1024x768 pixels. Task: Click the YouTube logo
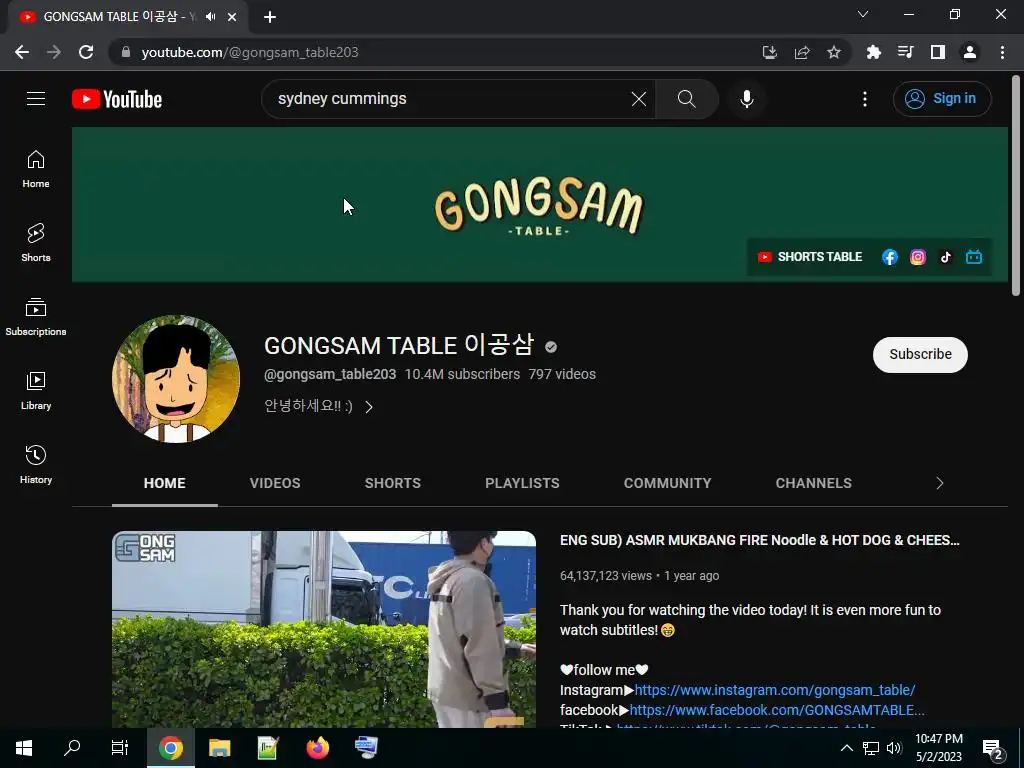point(117,99)
